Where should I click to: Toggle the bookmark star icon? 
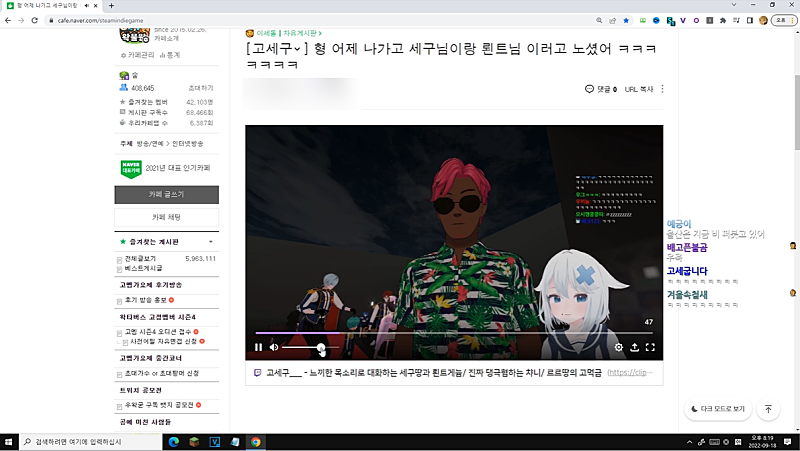[x=626, y=20]
